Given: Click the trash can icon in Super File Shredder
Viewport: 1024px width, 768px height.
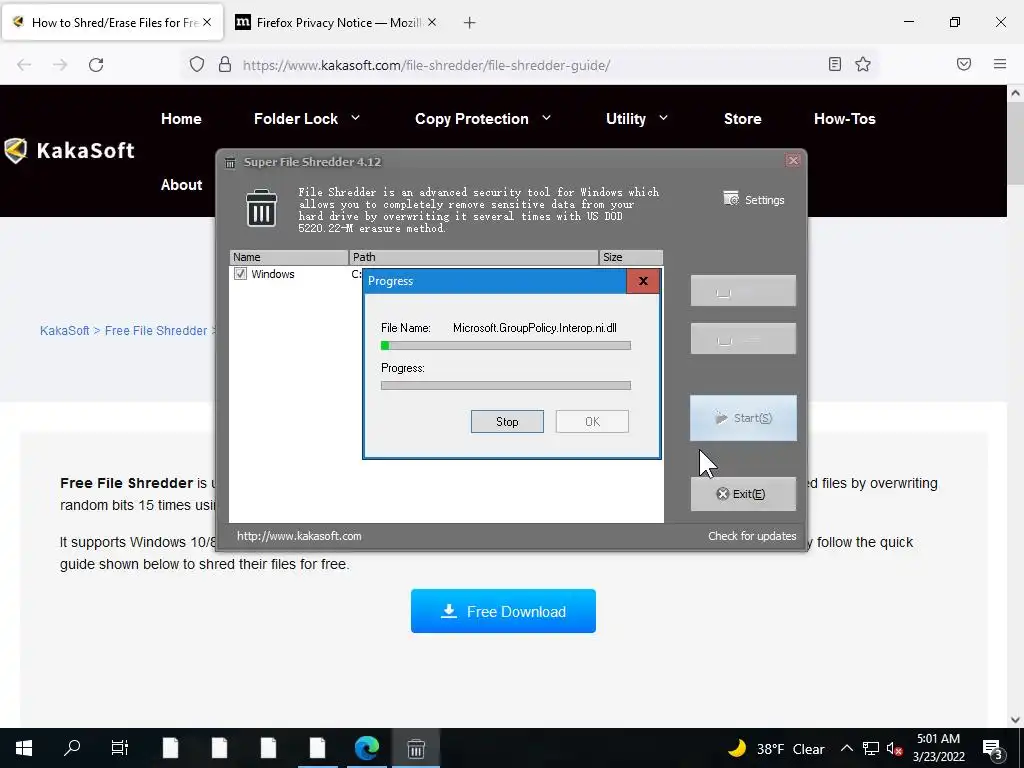Looking at the screenshot, I should 261,208.
